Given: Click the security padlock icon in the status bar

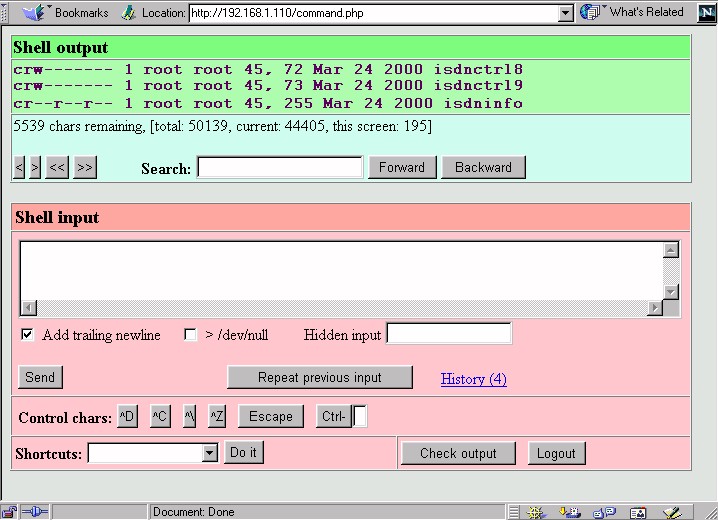Looking at the screenshot, I should point(9,512).
